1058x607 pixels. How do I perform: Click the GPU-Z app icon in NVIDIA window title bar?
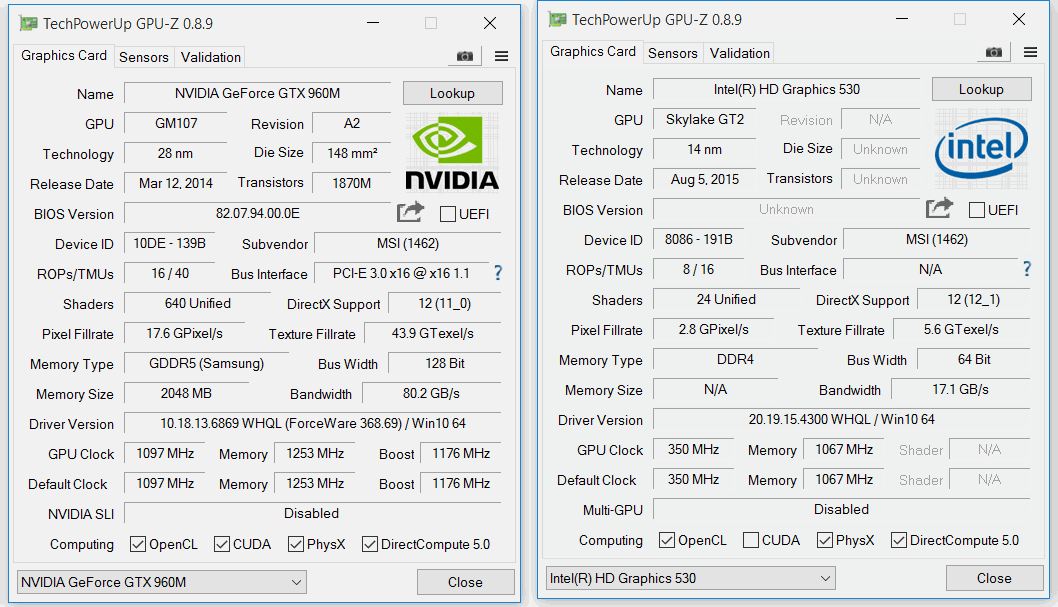(x=28, y=24)
